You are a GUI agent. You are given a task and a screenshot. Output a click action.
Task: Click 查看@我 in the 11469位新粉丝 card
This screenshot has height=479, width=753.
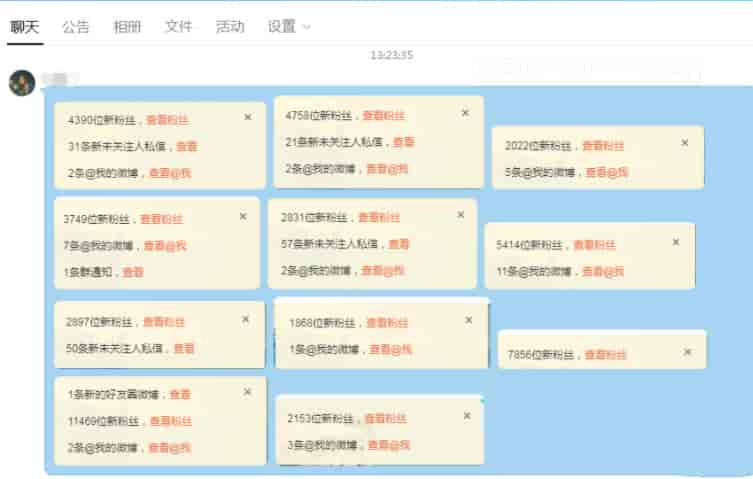170,447
